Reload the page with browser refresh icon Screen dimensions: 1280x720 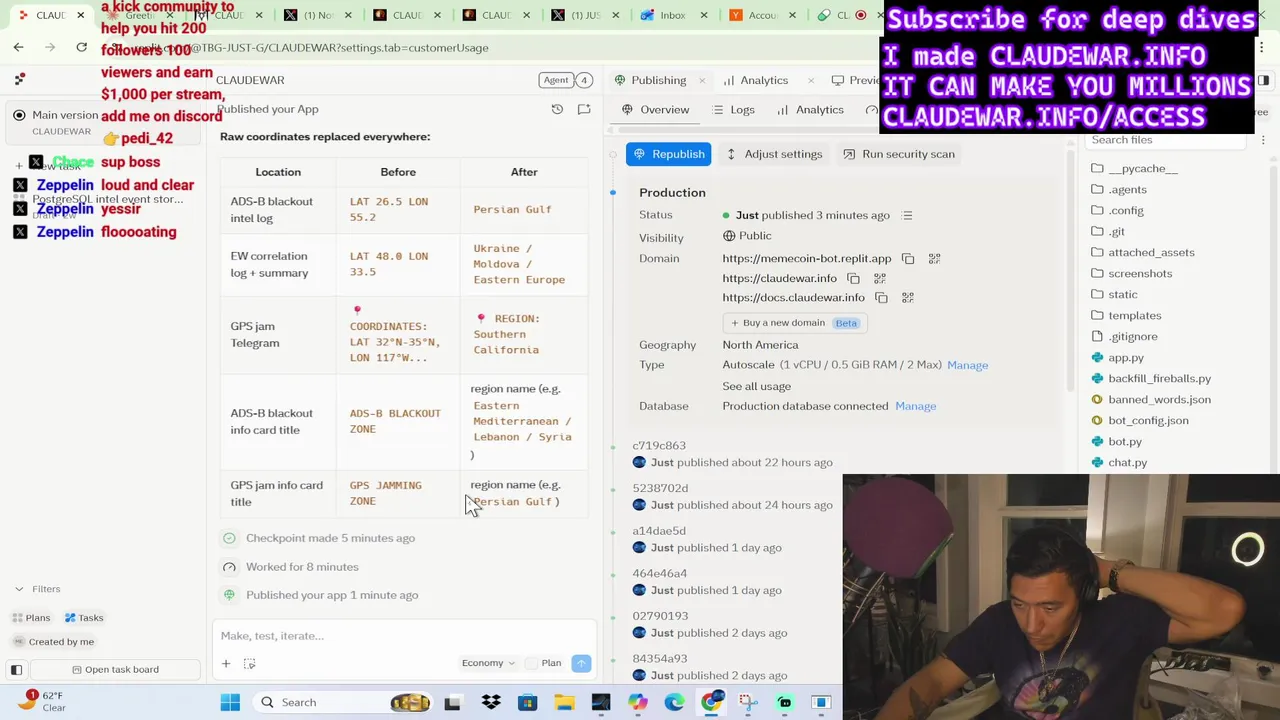81,47
